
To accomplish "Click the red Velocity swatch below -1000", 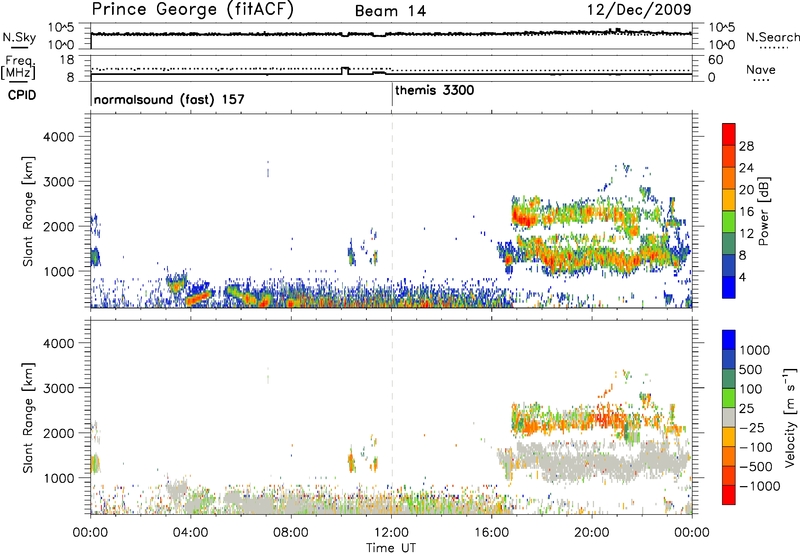I will point(729,495).
